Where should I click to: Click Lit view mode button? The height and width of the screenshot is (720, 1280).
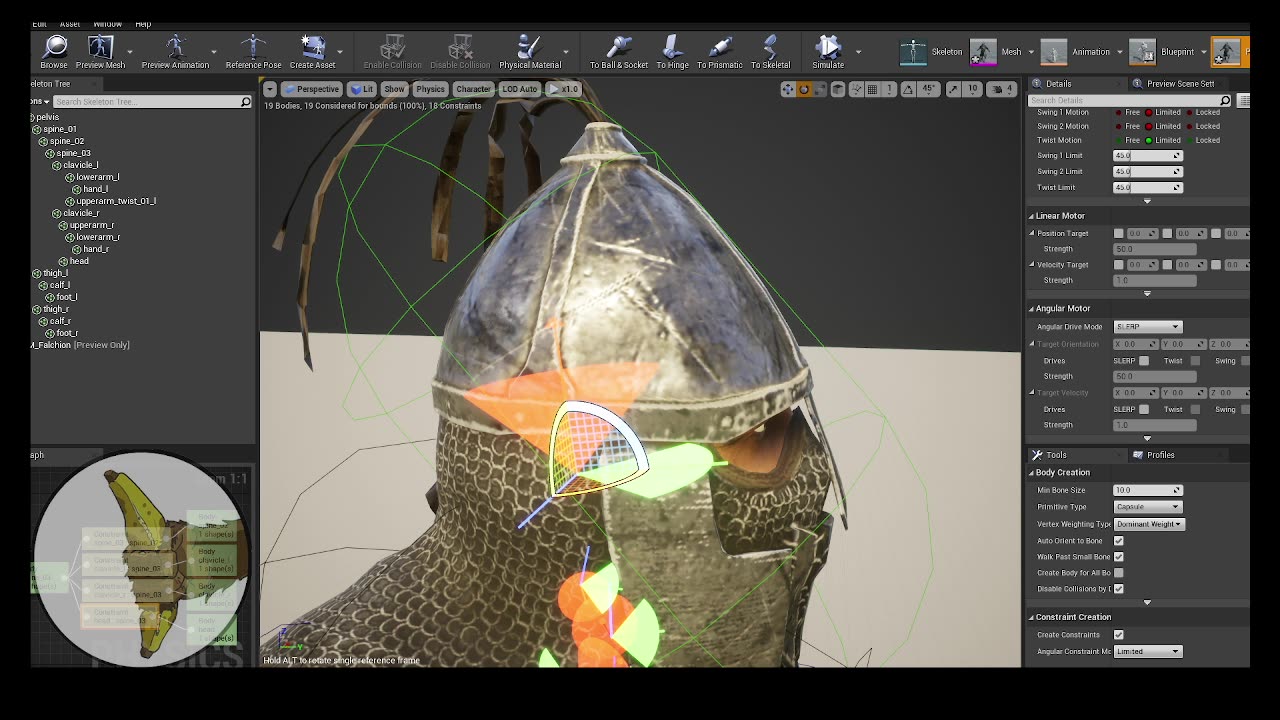362,89
